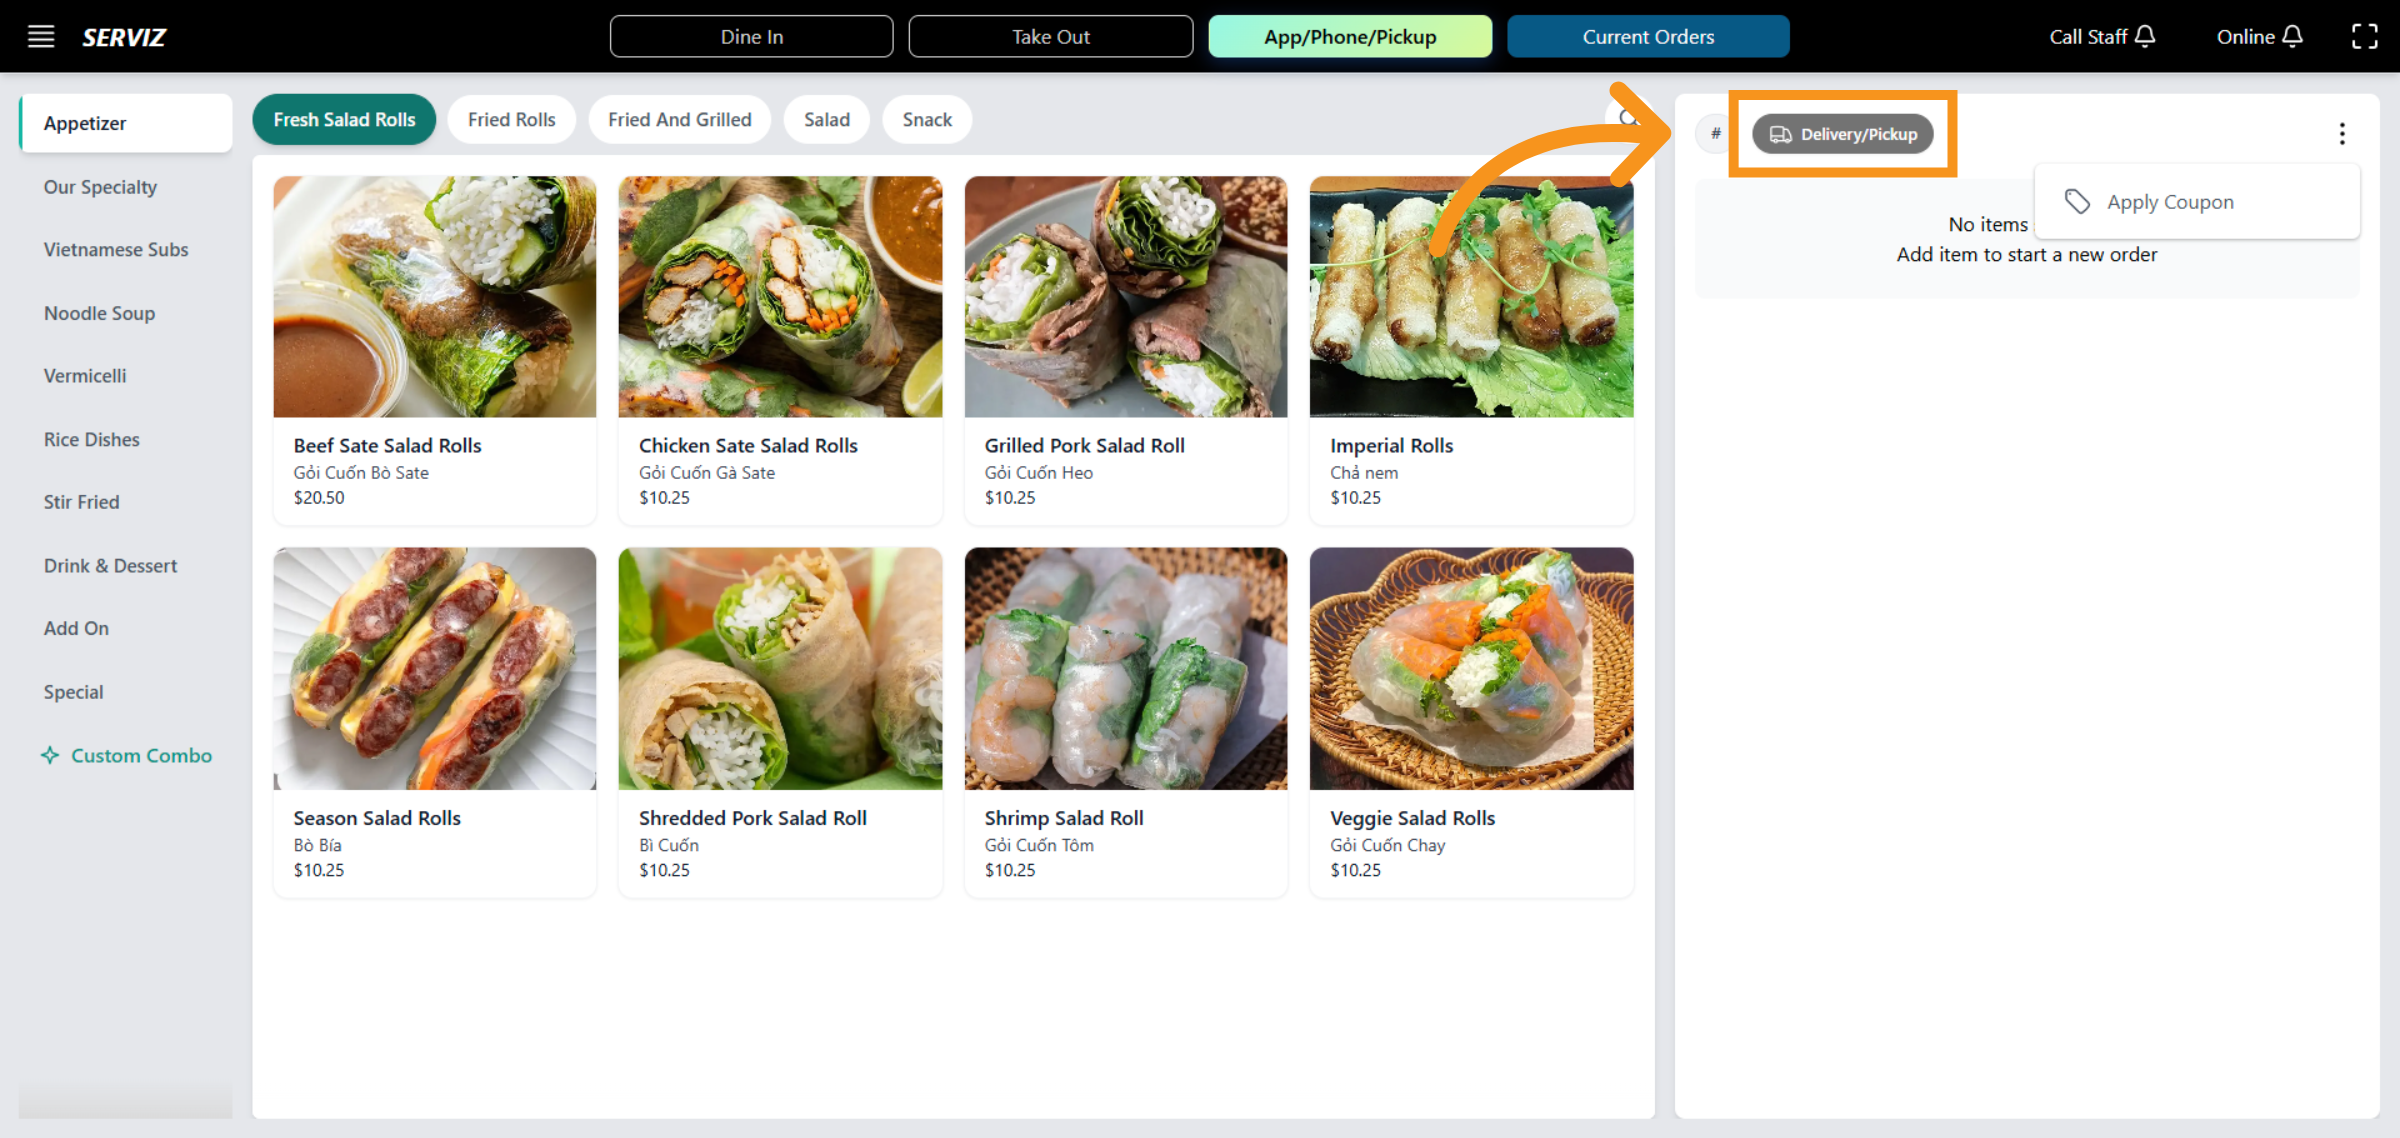Screen dimensions: 2400x1138
Task: Select the Fried Rolls subcategory tab
Action: coord(511,120)
